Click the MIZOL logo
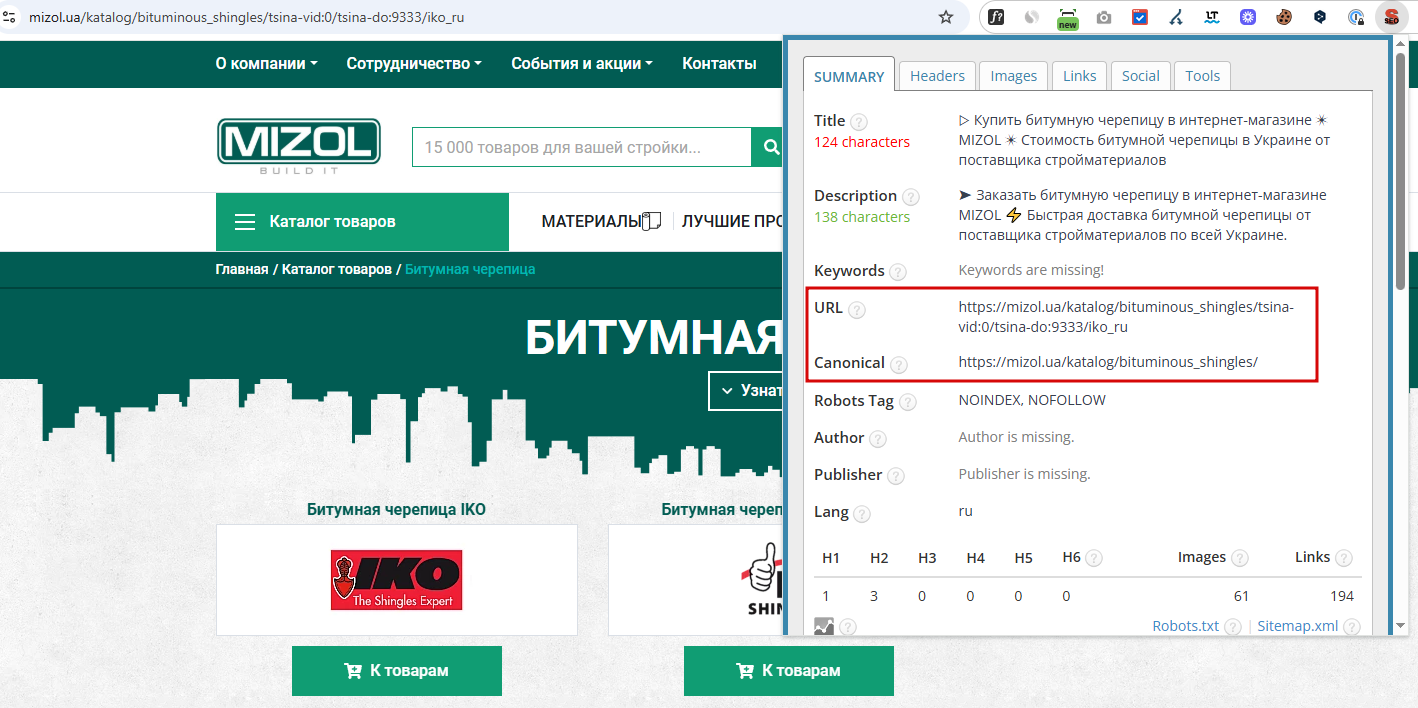 tap(298, 146)
